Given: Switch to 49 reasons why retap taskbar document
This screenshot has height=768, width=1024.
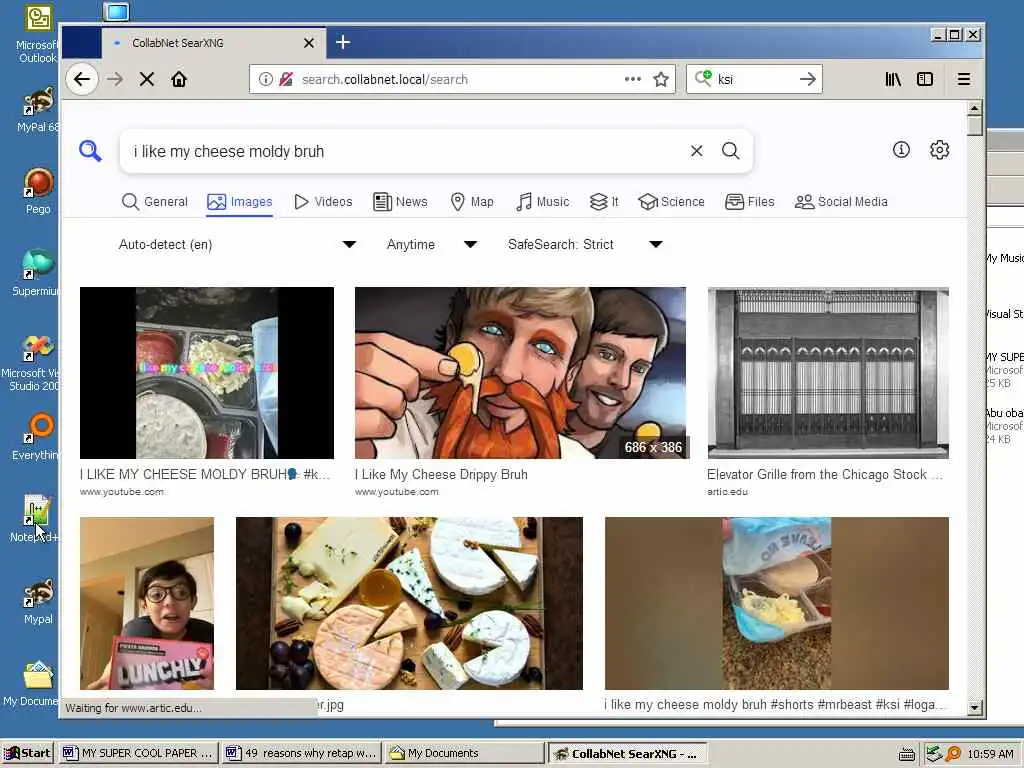Looking at the screenshot, I should [x=302, y=753].
